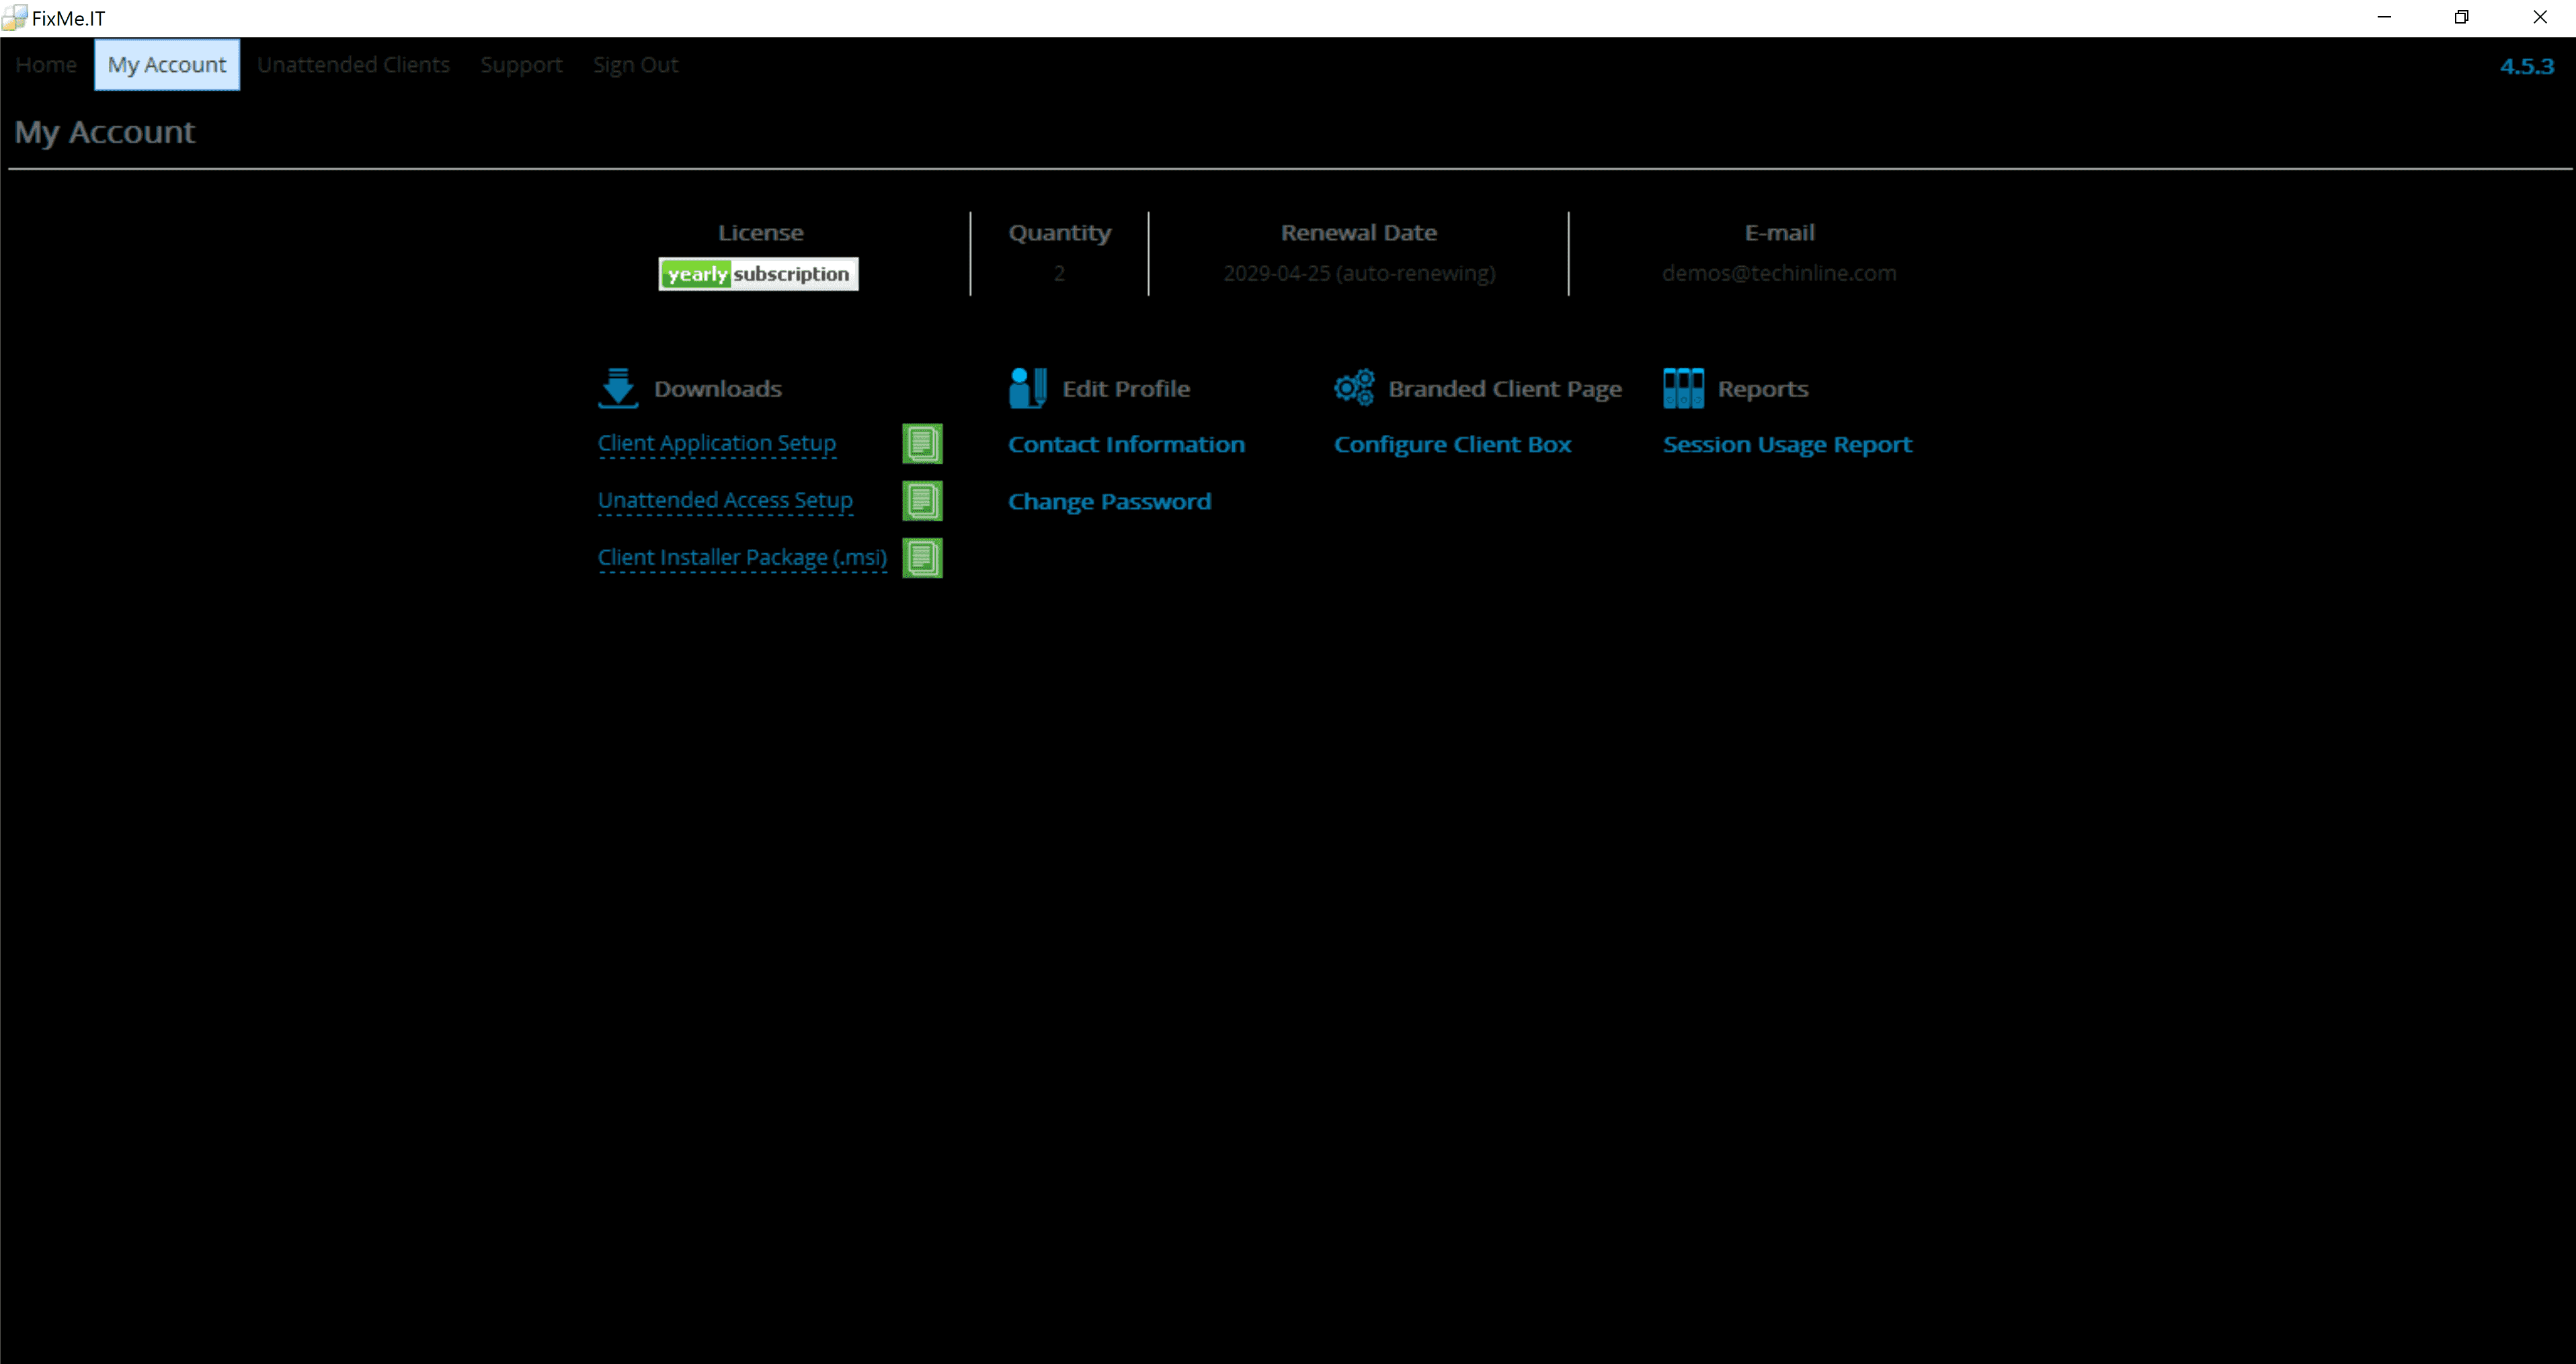This screenshot has height=1364, width=2576.
Task: Click Sign Out in the navigation
Action: coord(635,65)
